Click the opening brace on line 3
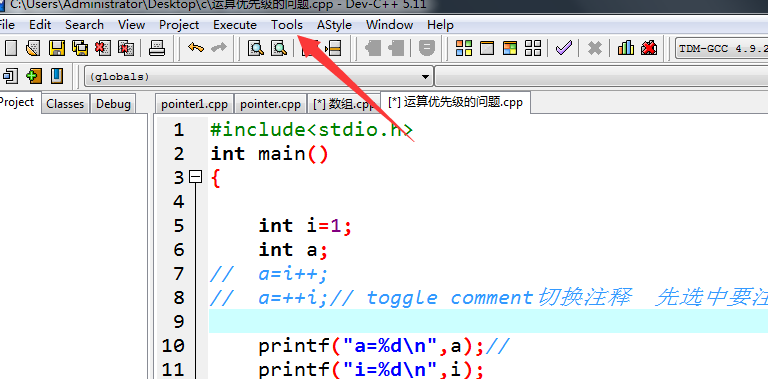This screenshot has width=768, height=379. coord(216,178)
